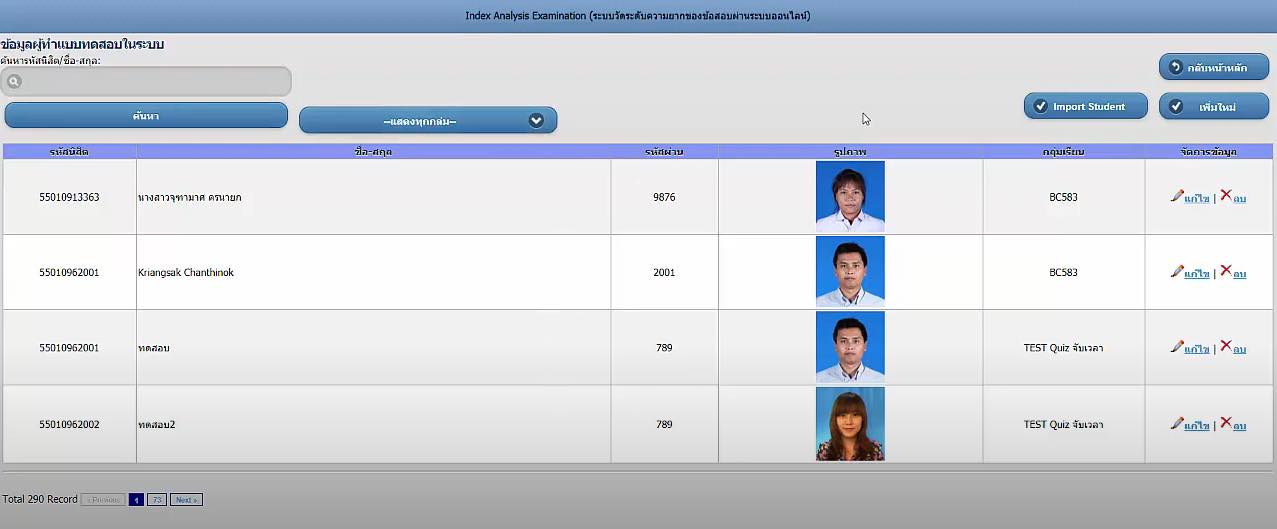Click the pencil edit icon in the ทดสอบ2 row
The height and width of the screenshot is (529, 1277).
point(1177,423)
